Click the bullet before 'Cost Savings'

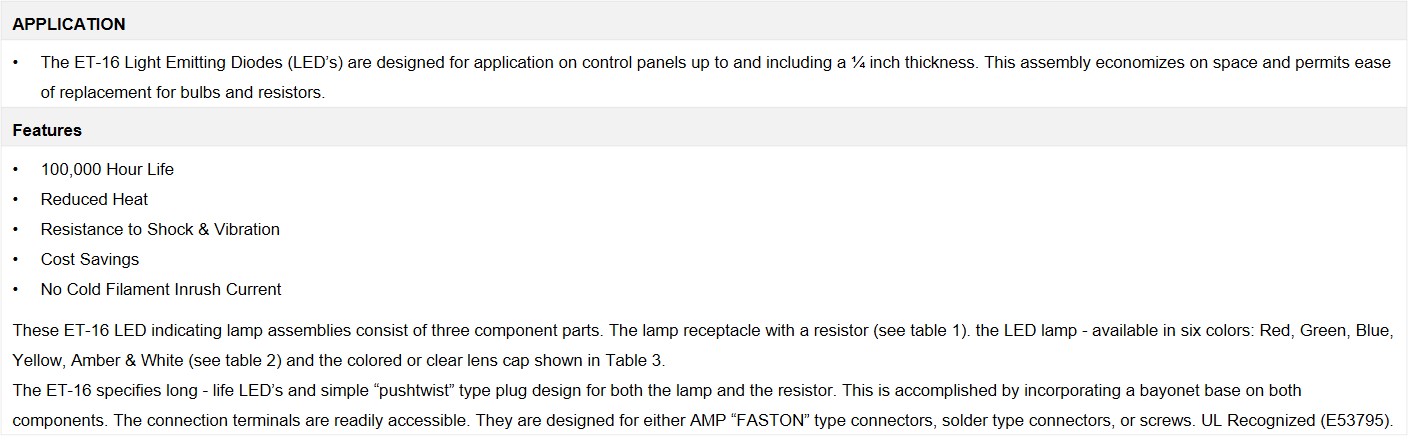click(16, 259)
